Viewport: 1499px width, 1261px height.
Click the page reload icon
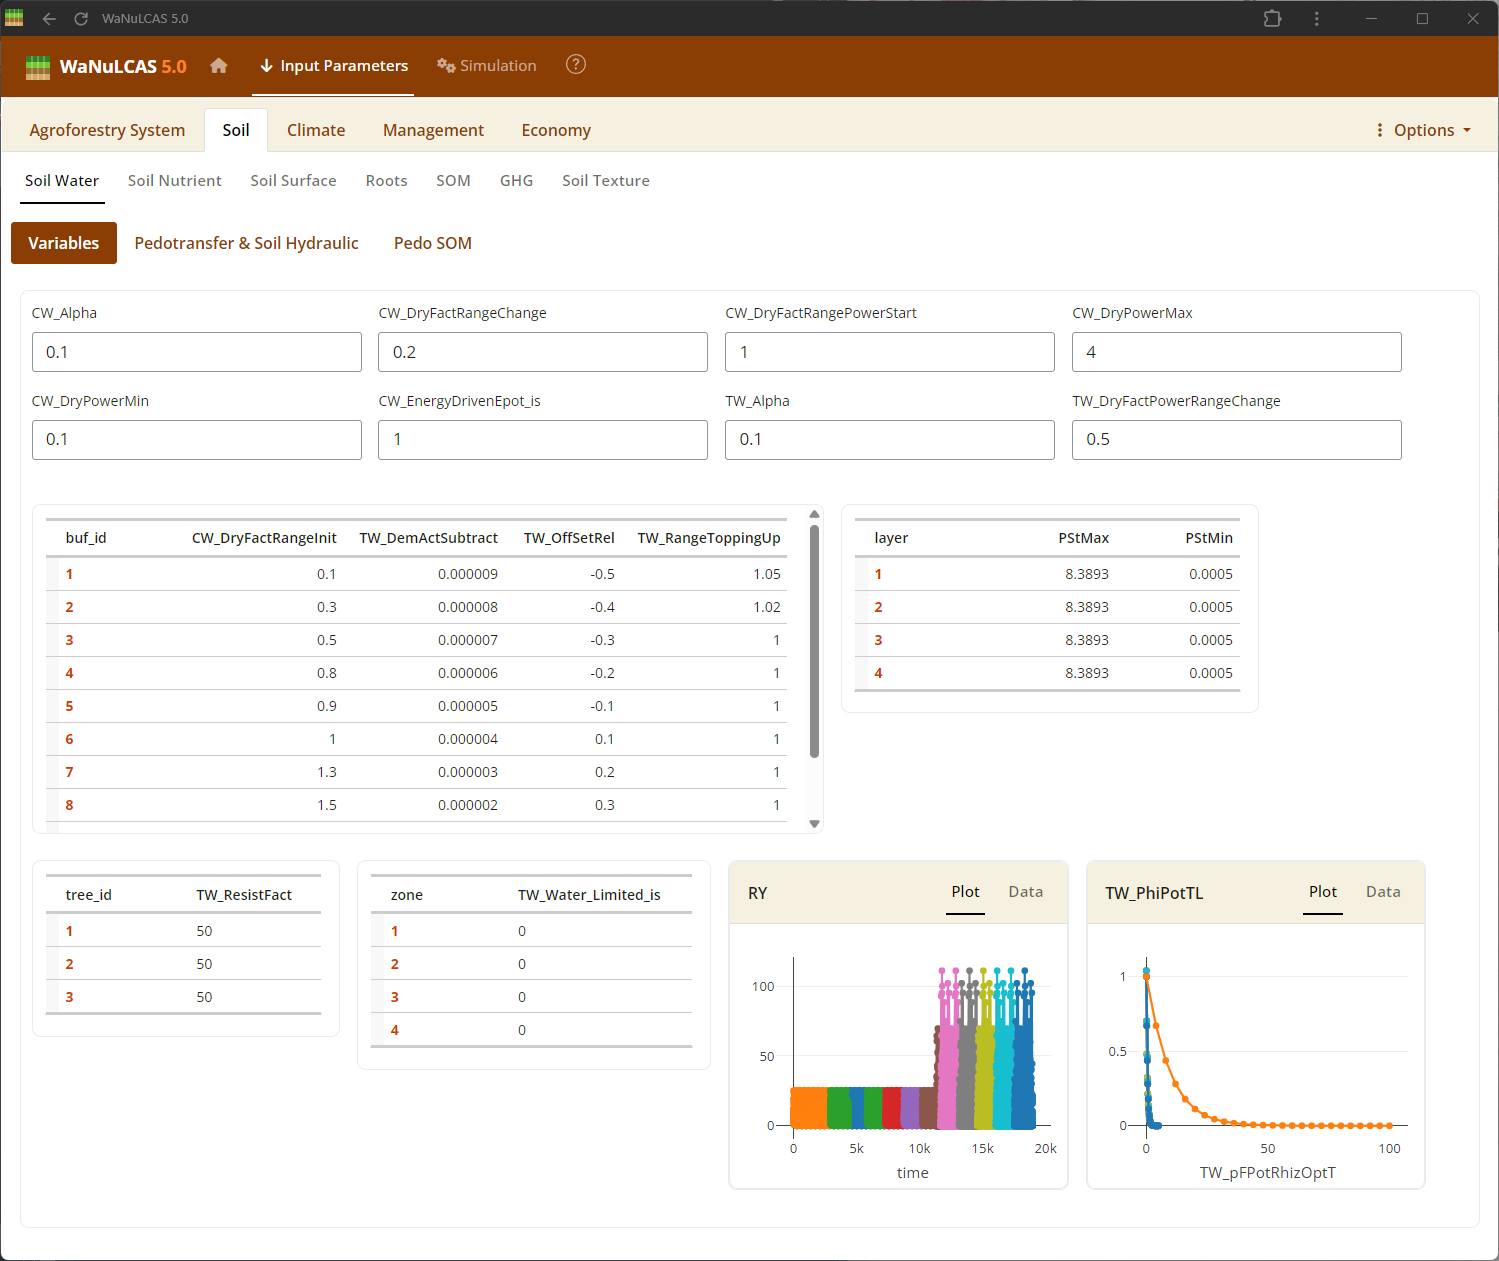[x=81, y=19]
